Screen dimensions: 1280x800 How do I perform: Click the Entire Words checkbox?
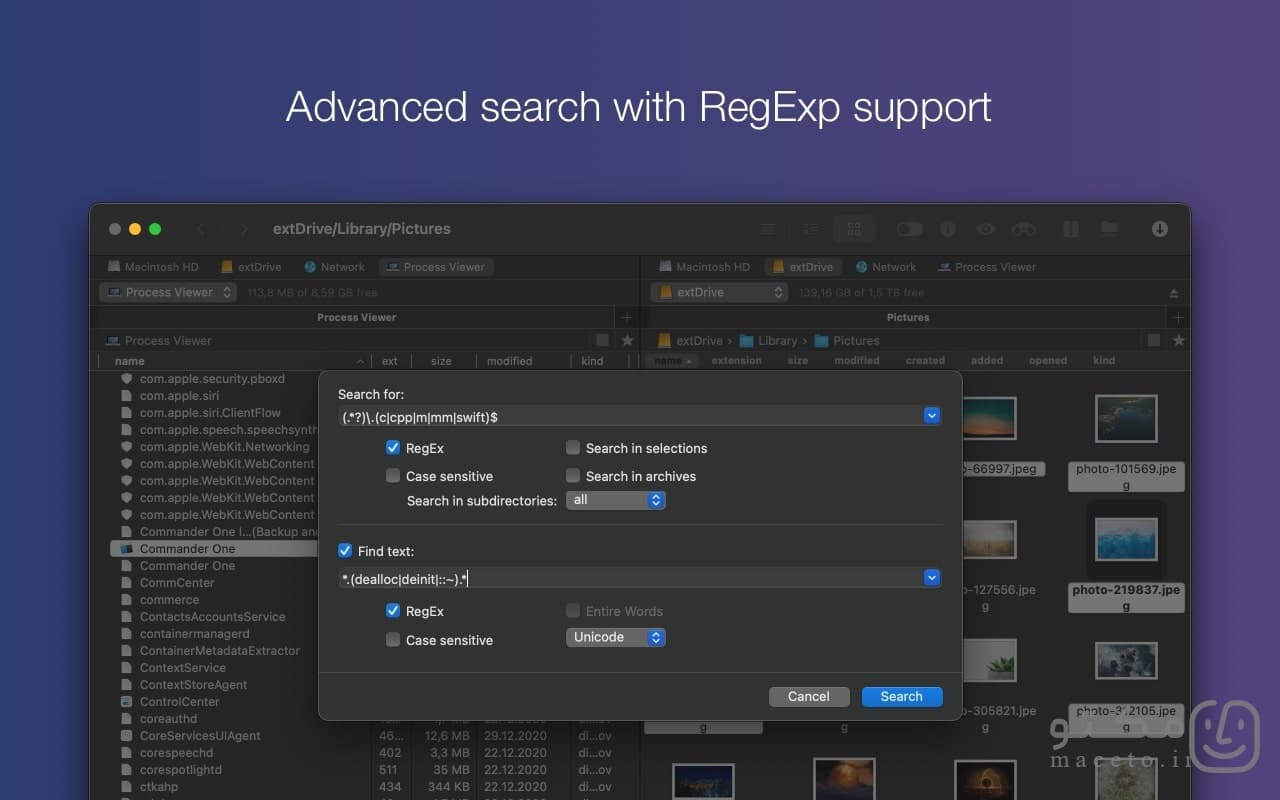[x=573, y=611]
